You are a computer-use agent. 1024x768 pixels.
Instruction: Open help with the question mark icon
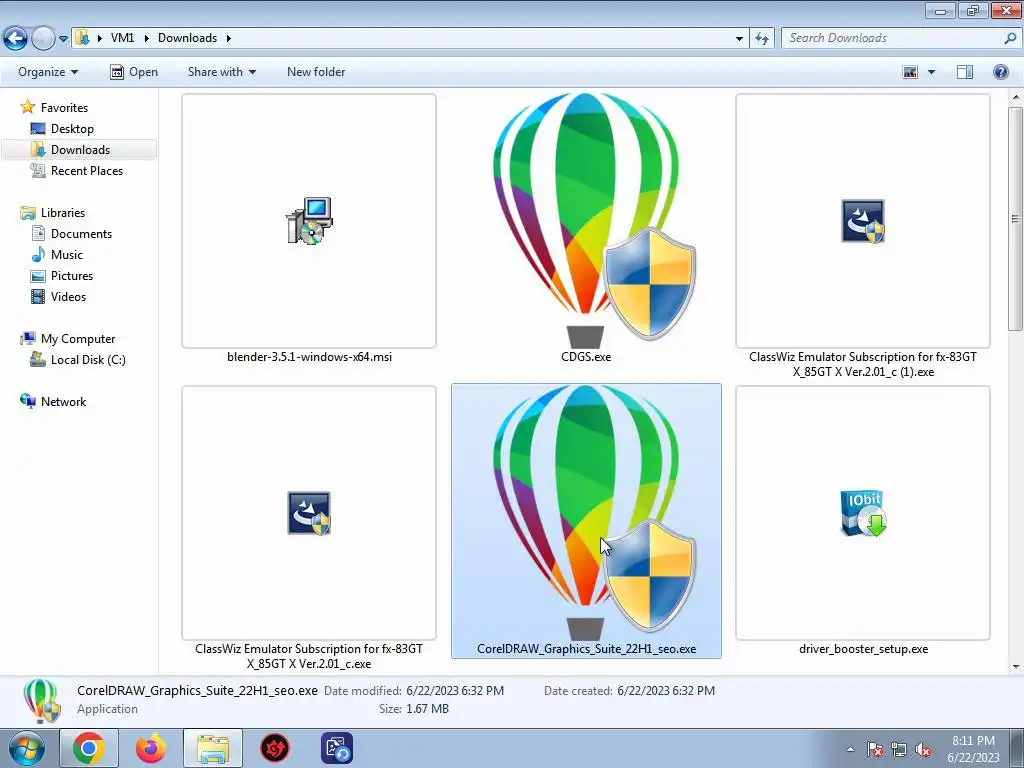click(1000, 72)
